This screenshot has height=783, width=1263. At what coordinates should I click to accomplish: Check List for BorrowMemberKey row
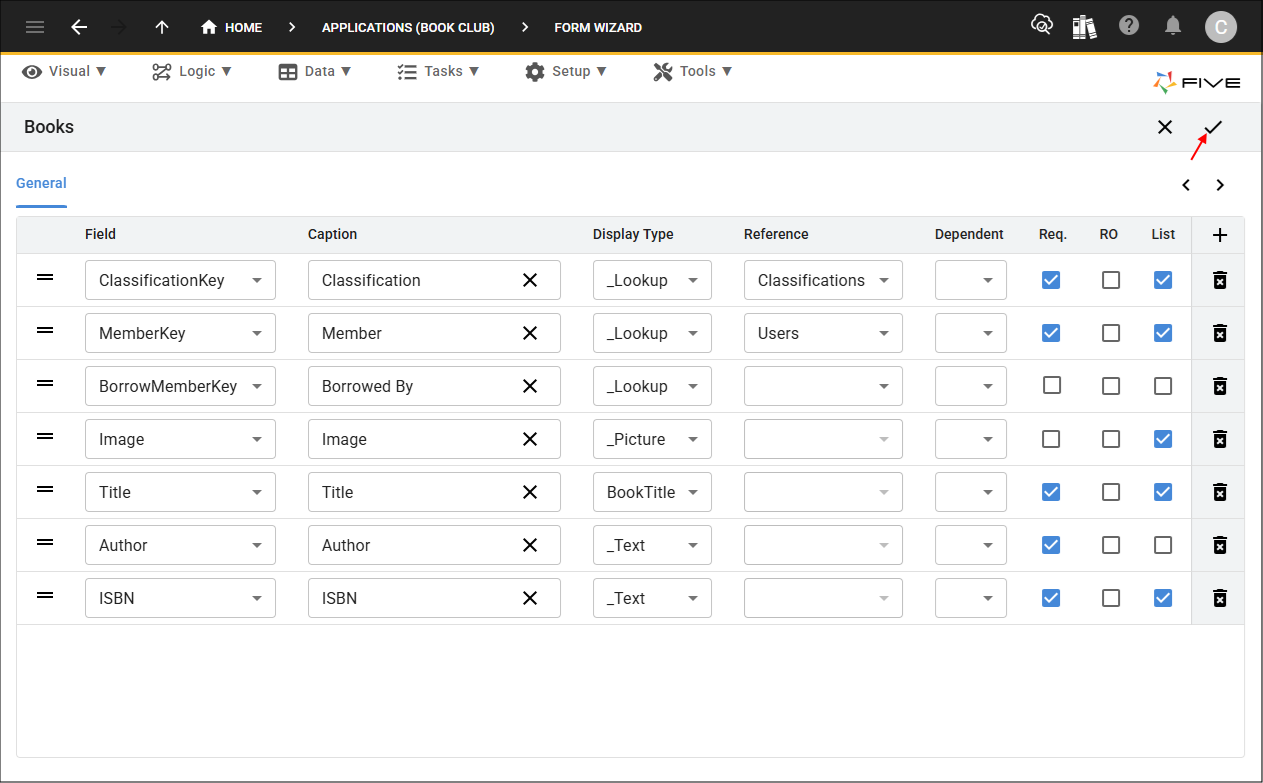pos(1163,386)
